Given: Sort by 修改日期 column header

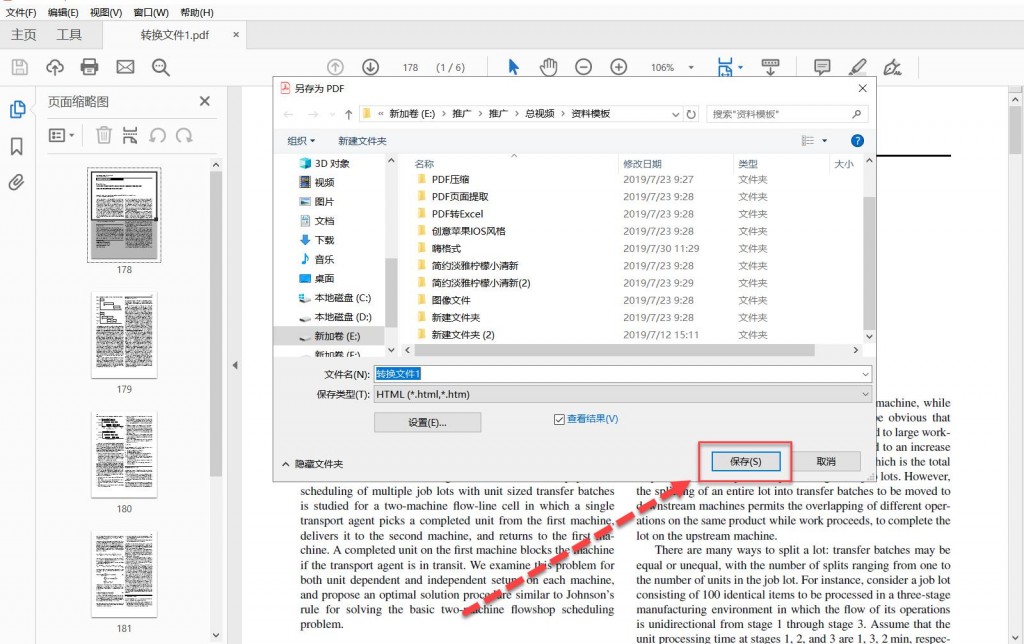Looking at the screenshot, I should point(642,164).
